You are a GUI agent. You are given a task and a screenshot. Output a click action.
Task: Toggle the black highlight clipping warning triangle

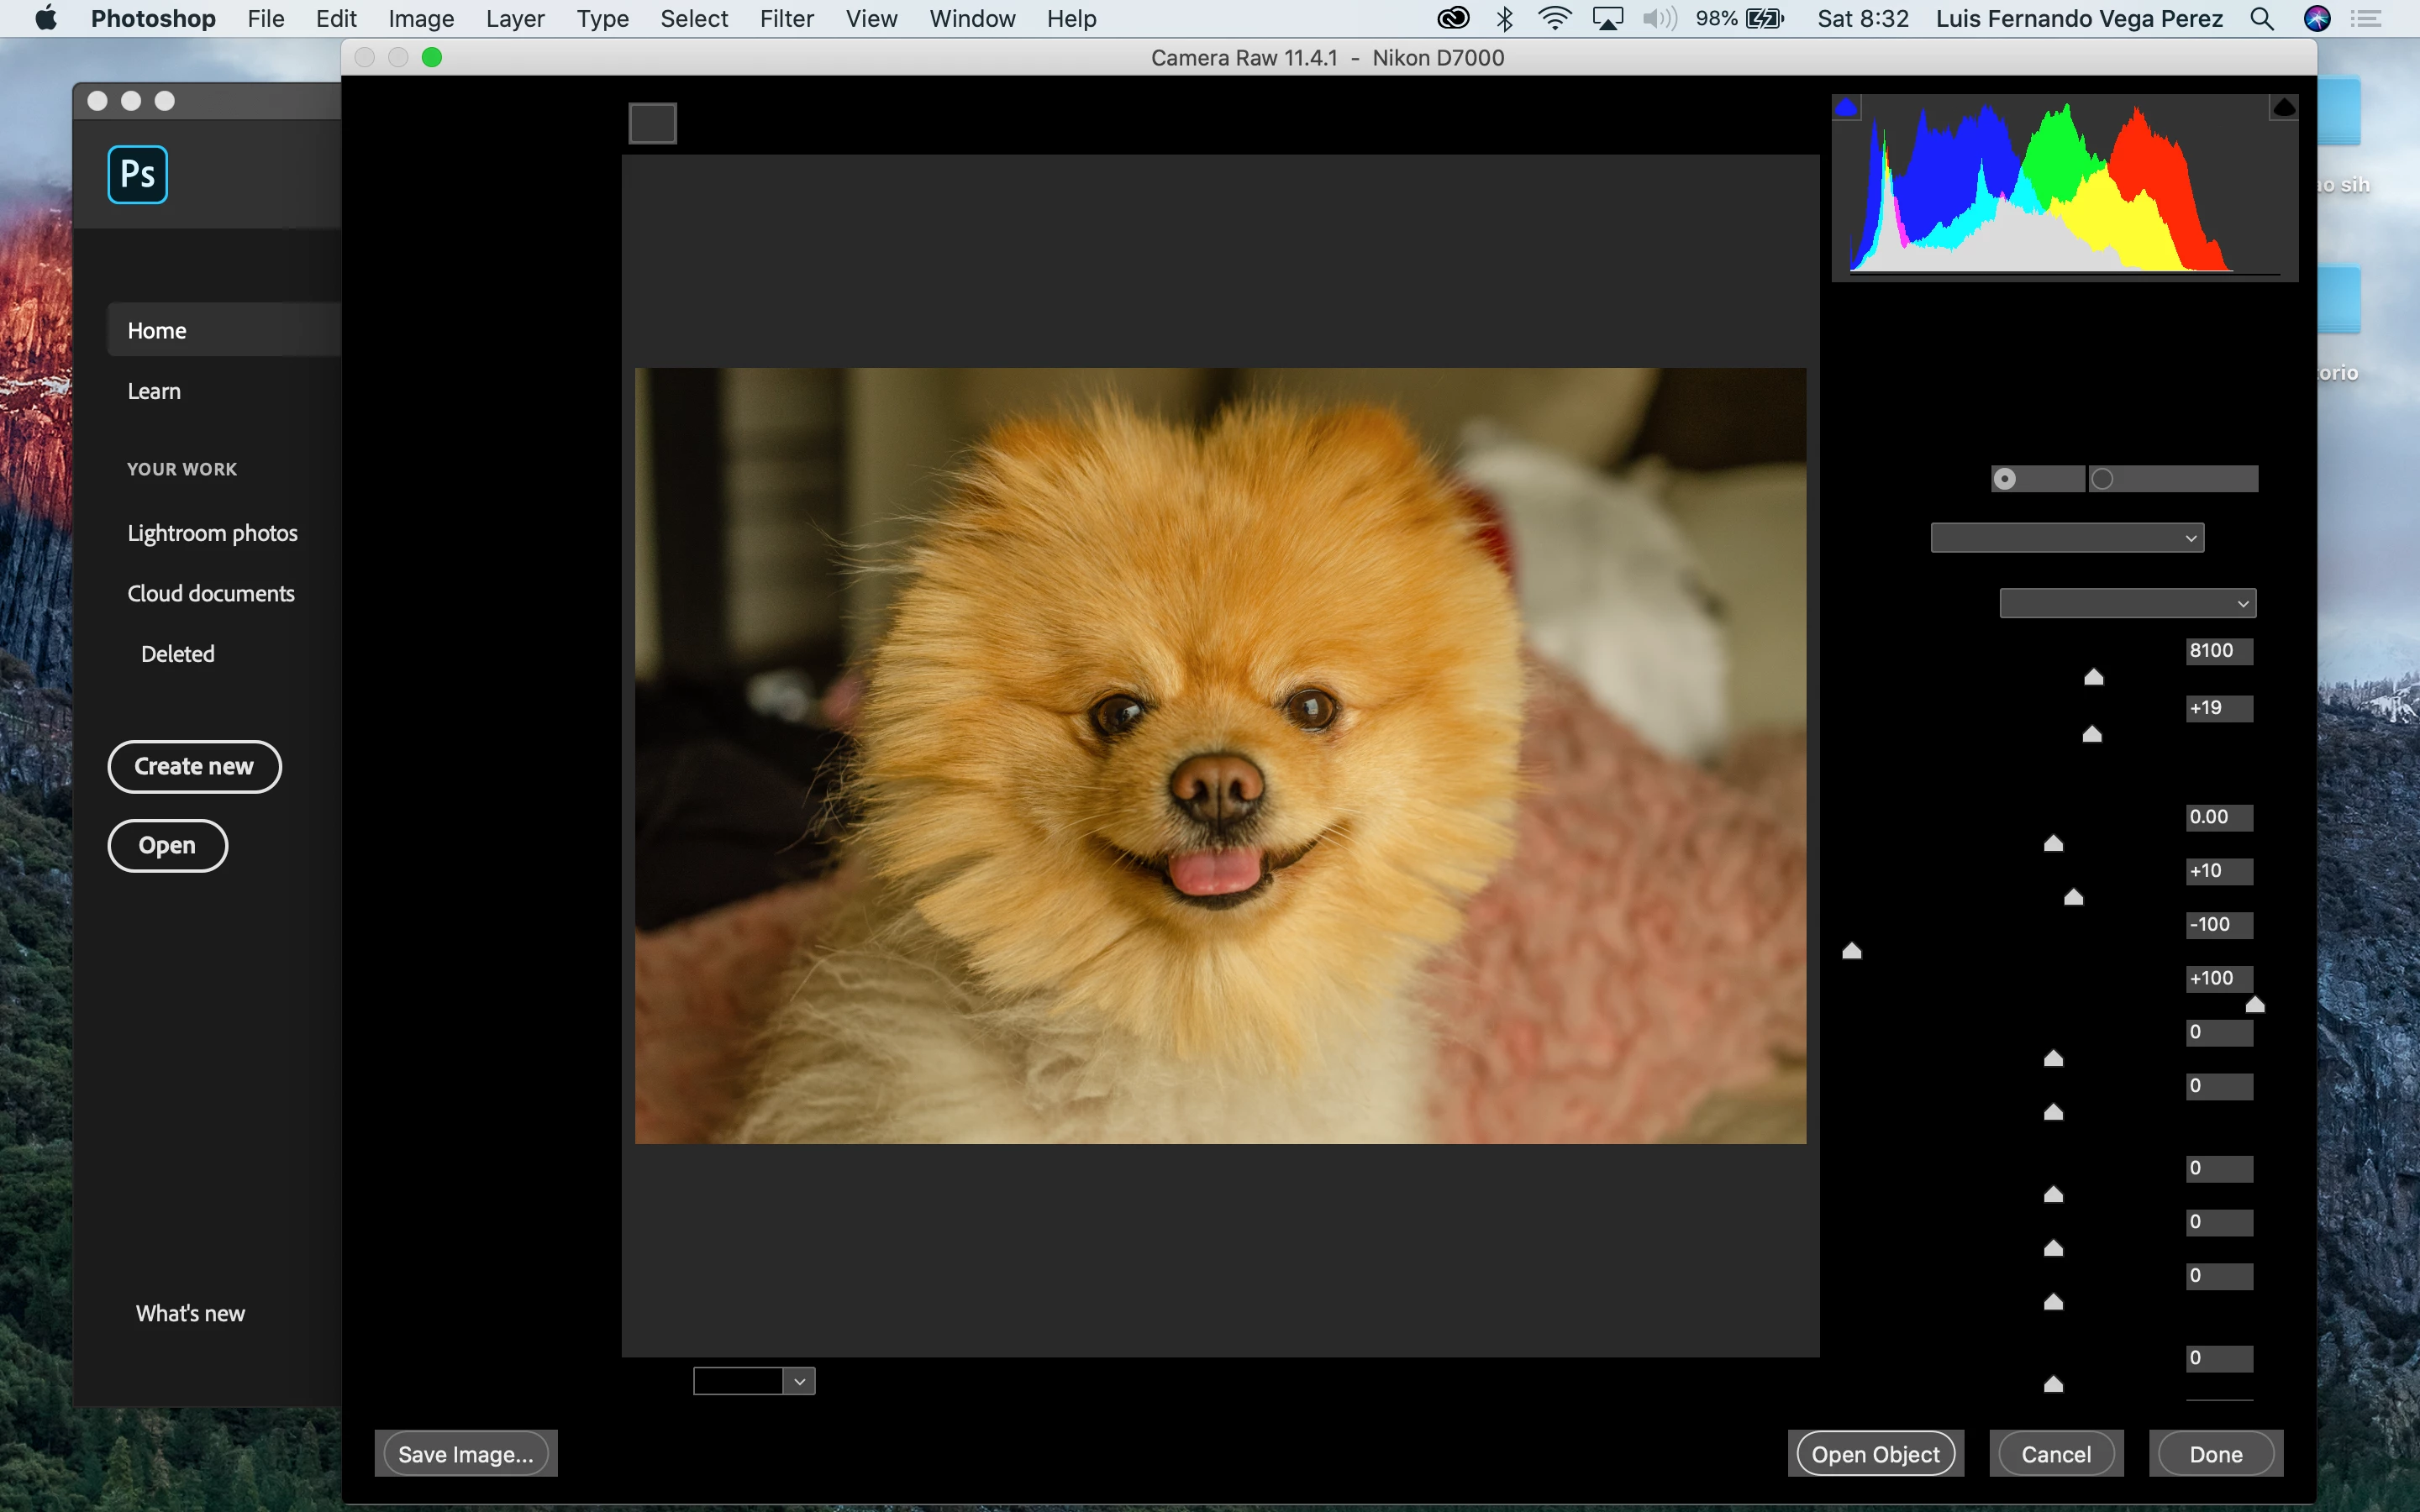[2283, 107]
